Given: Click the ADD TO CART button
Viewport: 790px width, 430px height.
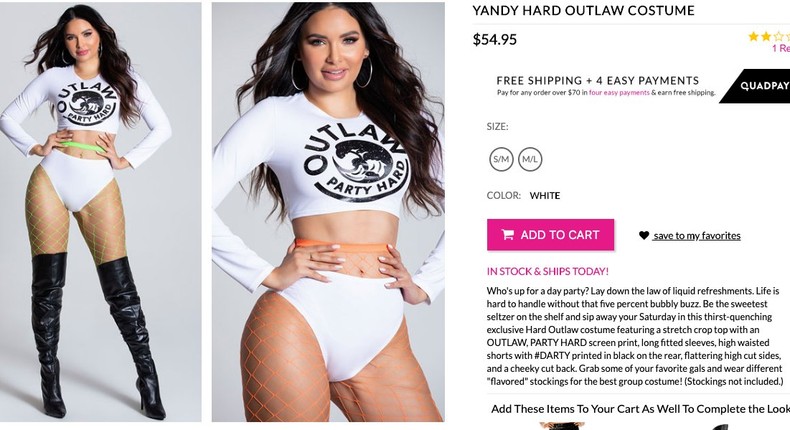Looking at the screenshot, I should coord(550,234).
